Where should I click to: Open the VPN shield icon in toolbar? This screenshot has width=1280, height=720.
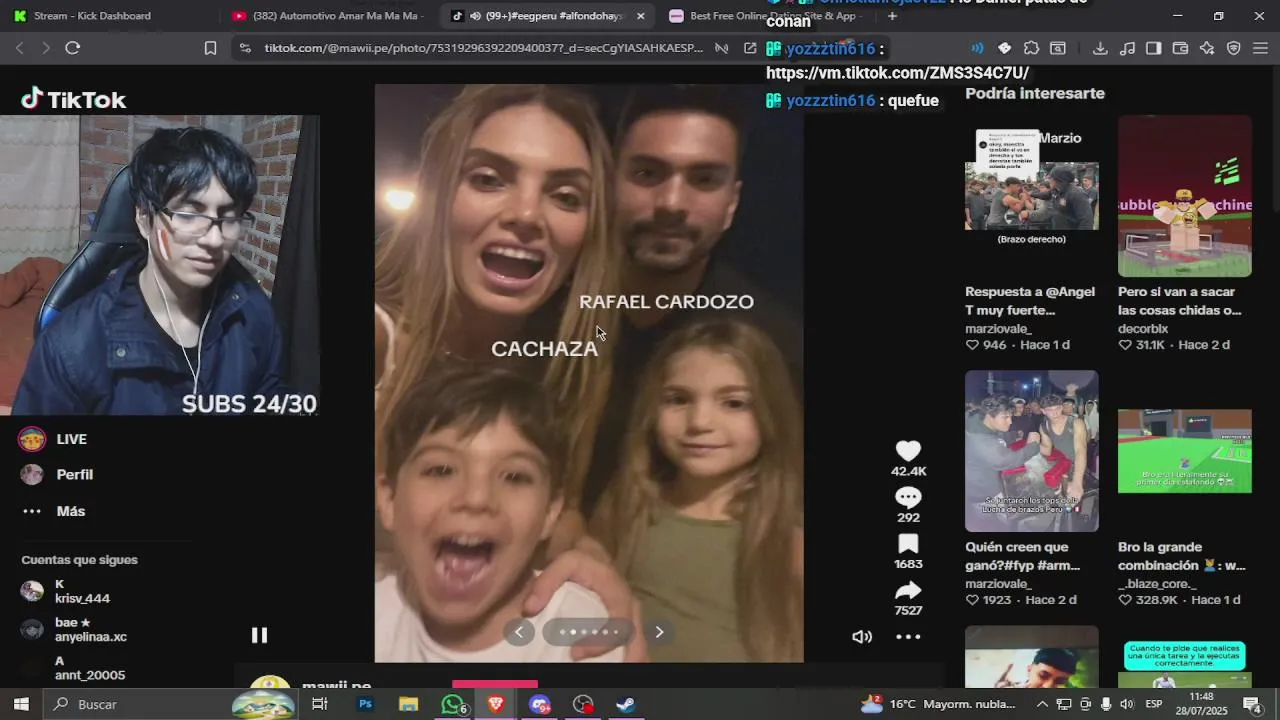tap(1233, 48)
